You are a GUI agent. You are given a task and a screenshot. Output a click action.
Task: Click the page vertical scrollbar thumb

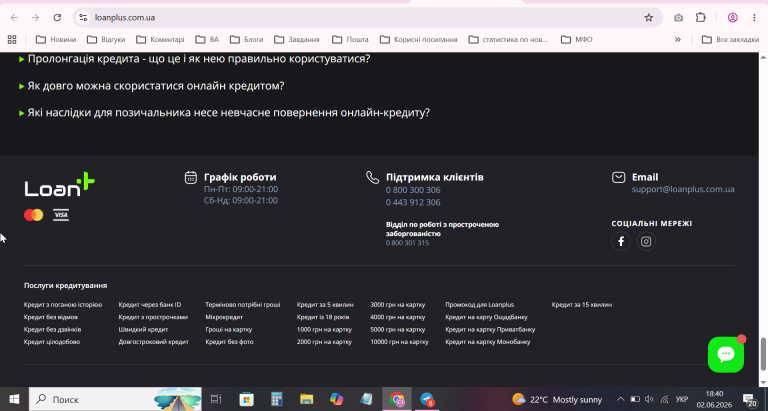tap(763, 354)
